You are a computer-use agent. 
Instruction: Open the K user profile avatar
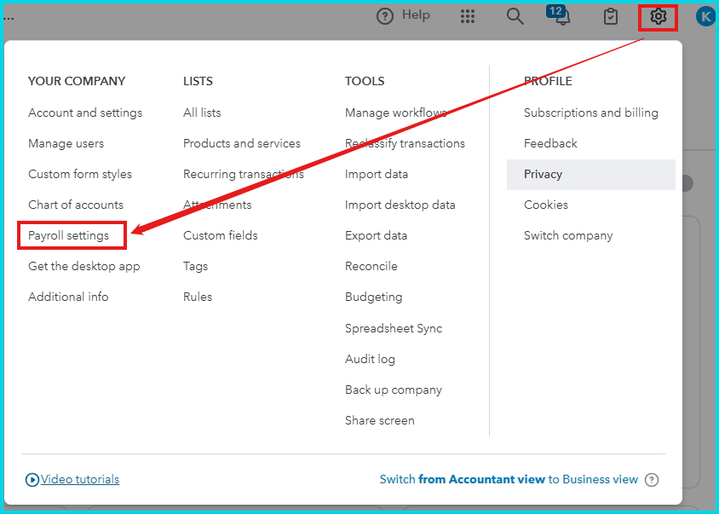click(706, 17)
